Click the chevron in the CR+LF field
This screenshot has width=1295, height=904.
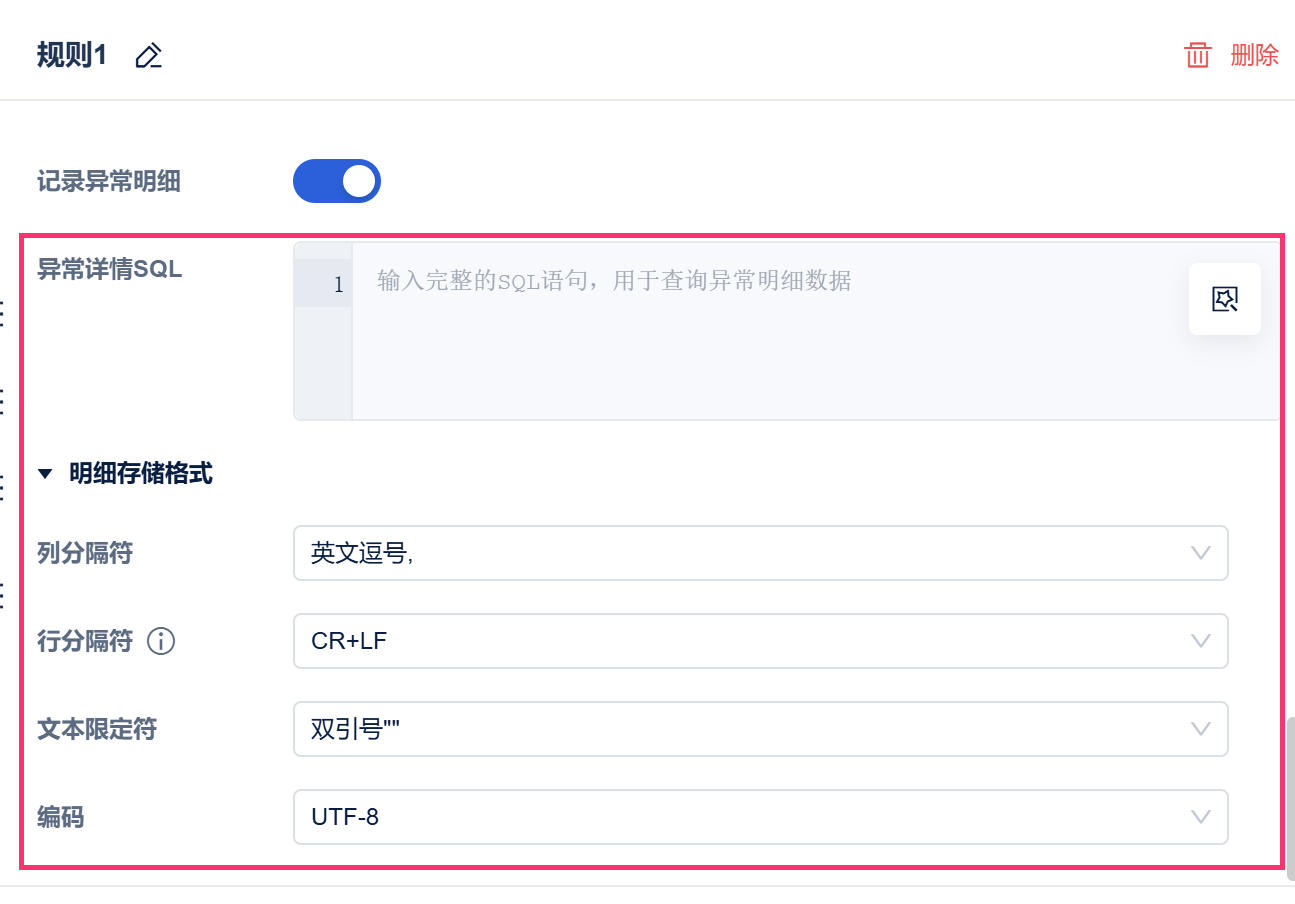[1201, 641]
